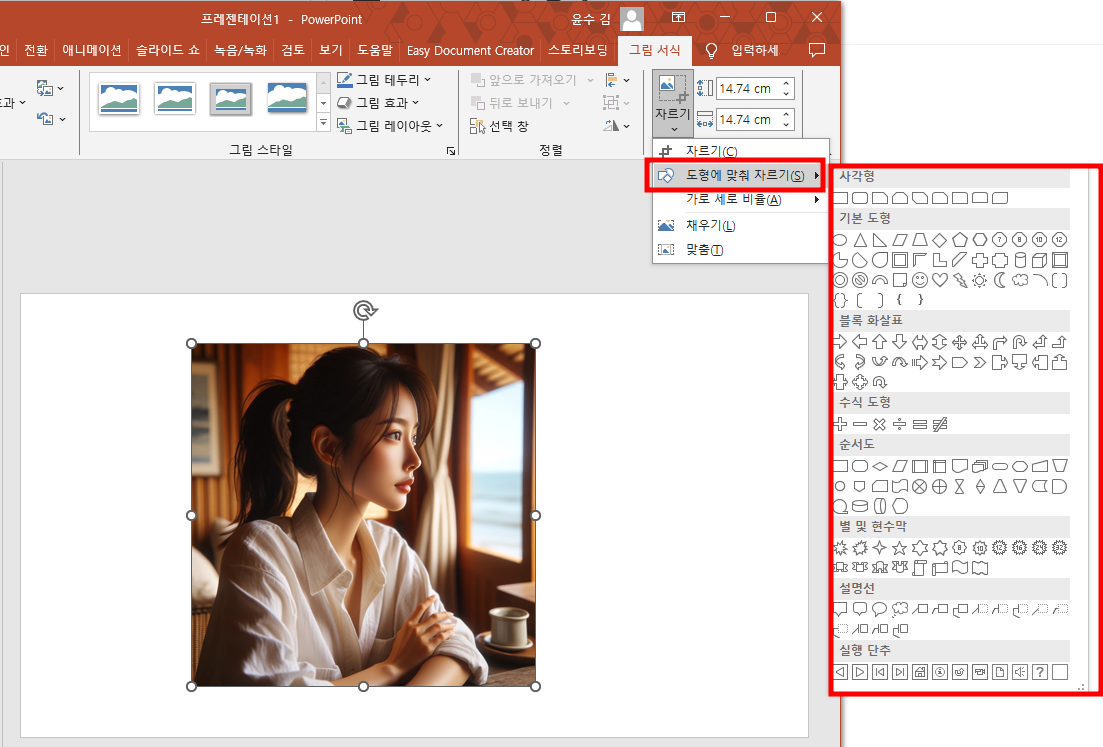
Task: Pick the lightning bolt shape
Action: coord(962,279)
